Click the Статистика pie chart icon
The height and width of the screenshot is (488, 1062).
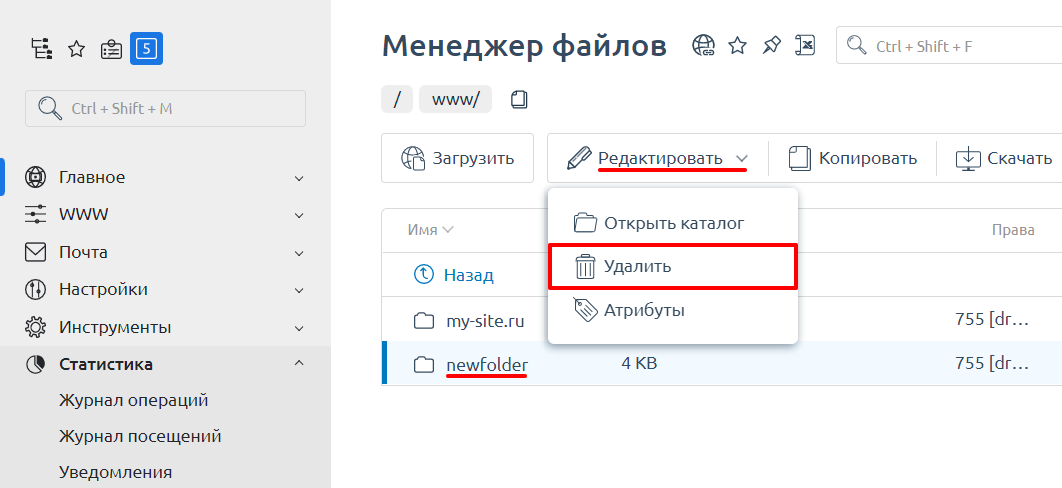coord(35,364)
